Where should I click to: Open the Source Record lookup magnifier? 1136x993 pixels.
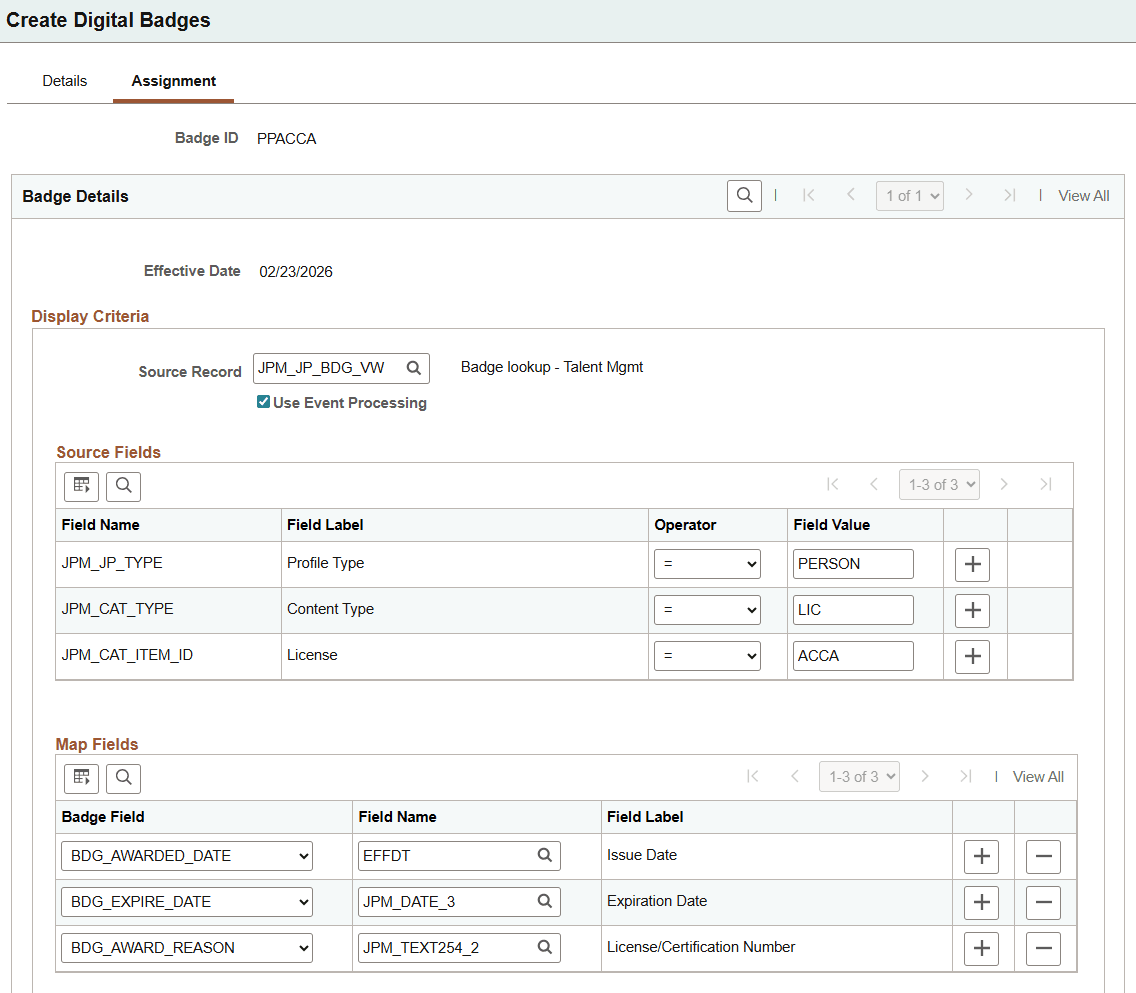[x=414, y=368]
